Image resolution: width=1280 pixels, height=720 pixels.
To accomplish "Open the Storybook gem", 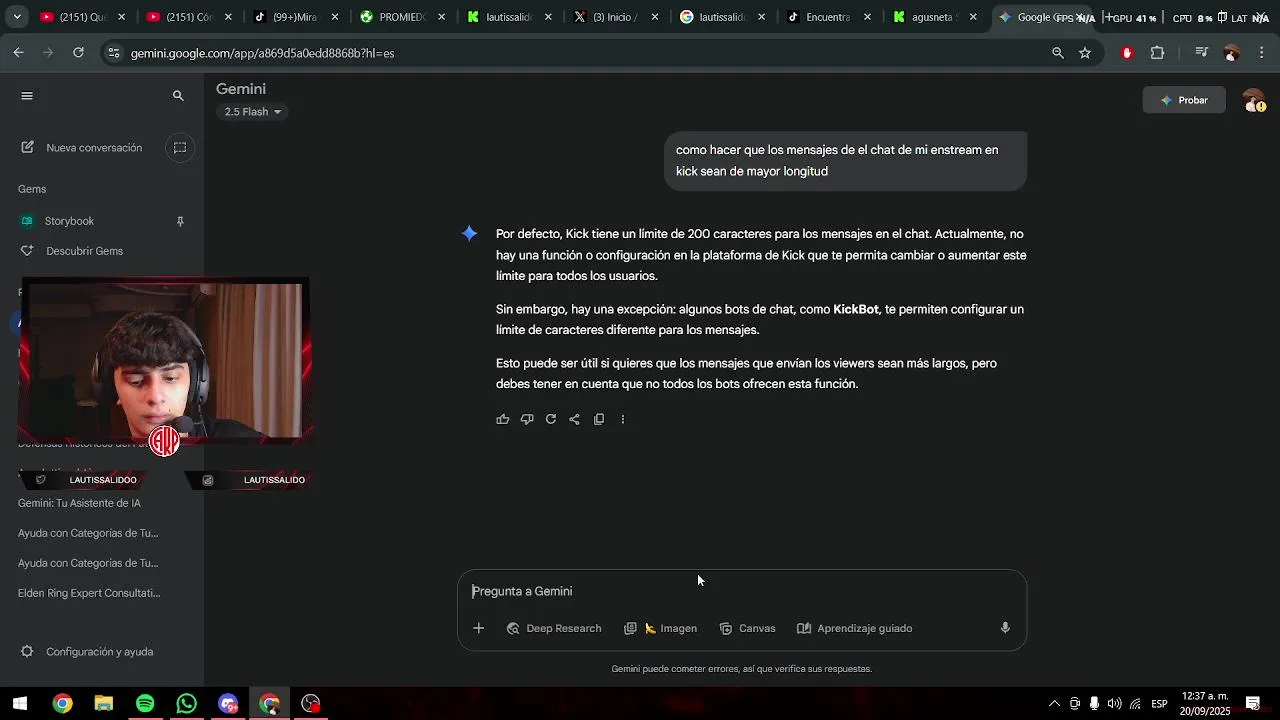I will coord(69,221).
